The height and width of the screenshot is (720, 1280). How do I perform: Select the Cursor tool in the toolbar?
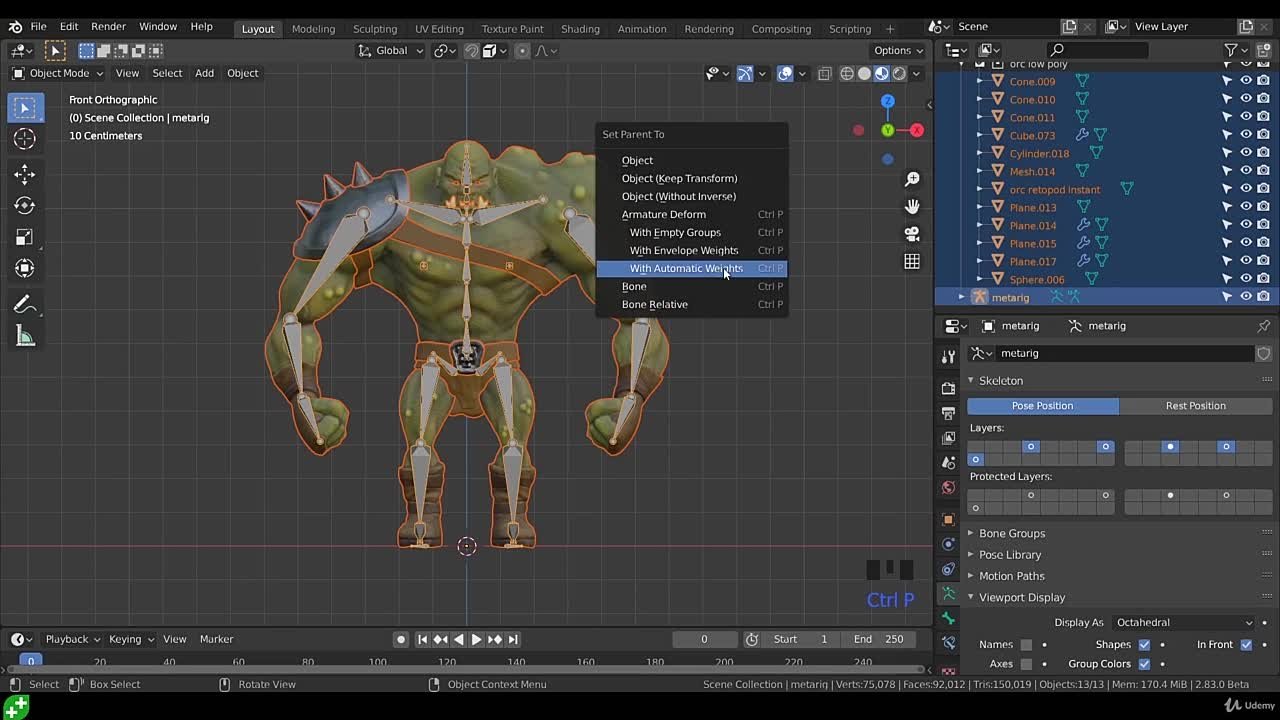(x=25, y=139)
